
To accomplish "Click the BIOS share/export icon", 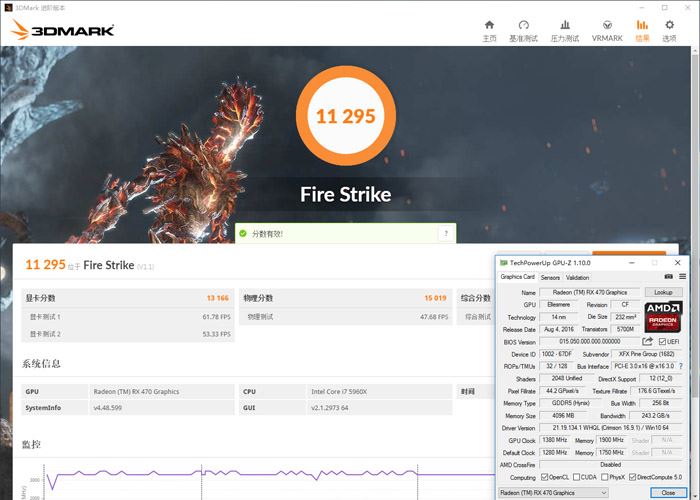I will [647, 341].
